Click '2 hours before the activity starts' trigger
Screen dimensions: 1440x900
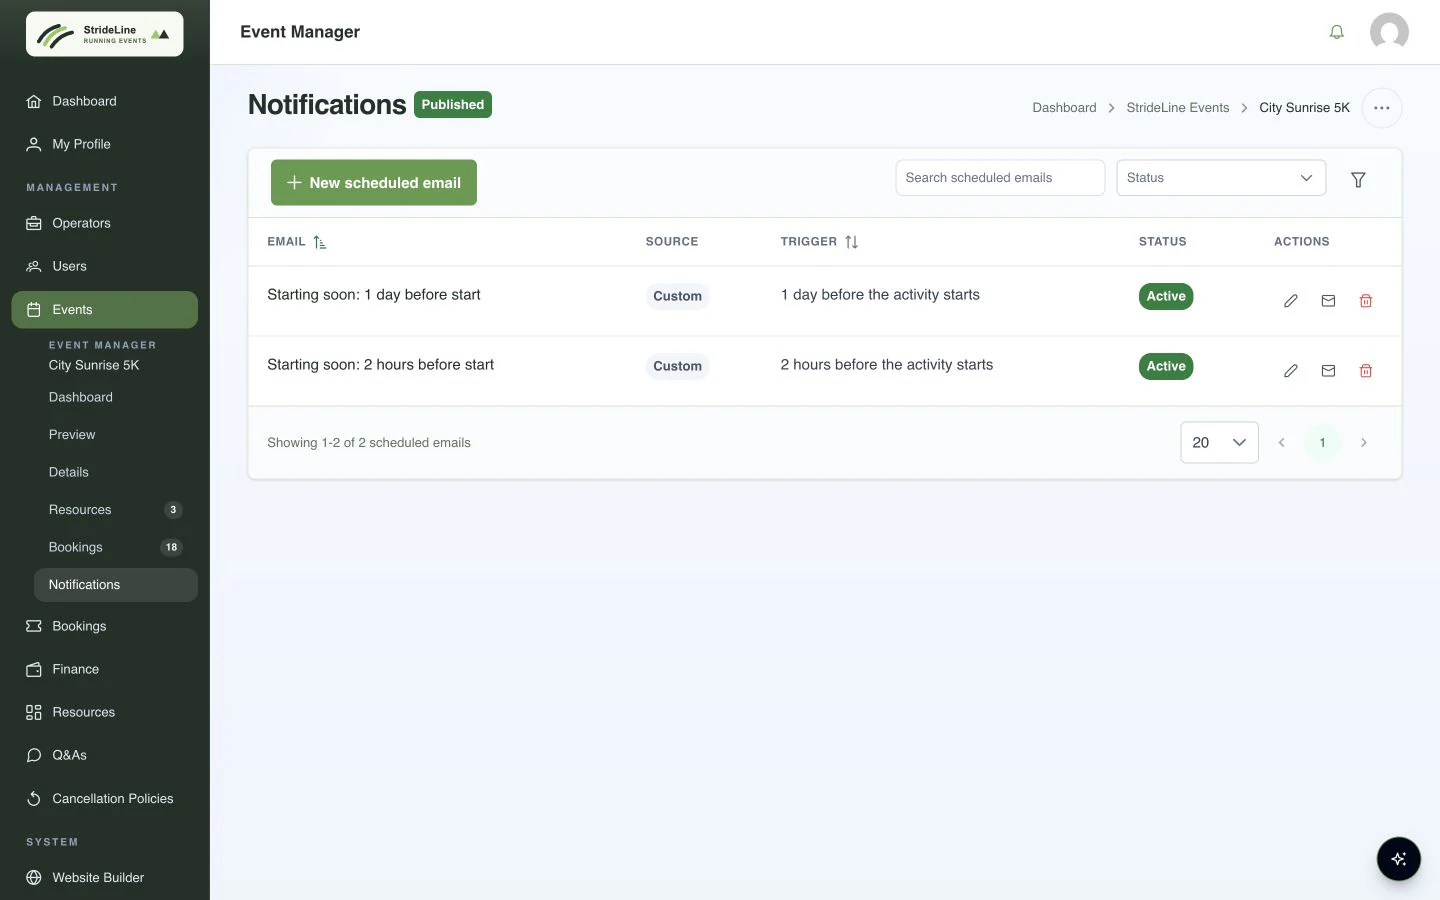coord(887,365)
